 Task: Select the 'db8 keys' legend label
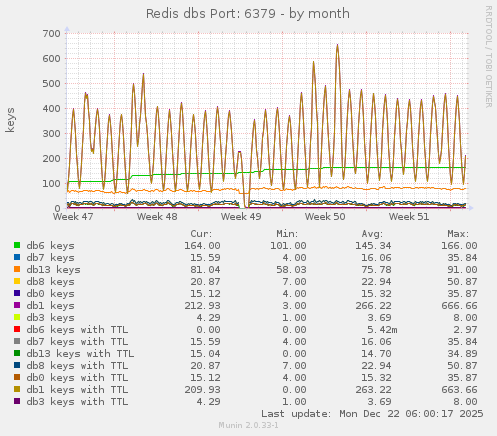(51, 282)
